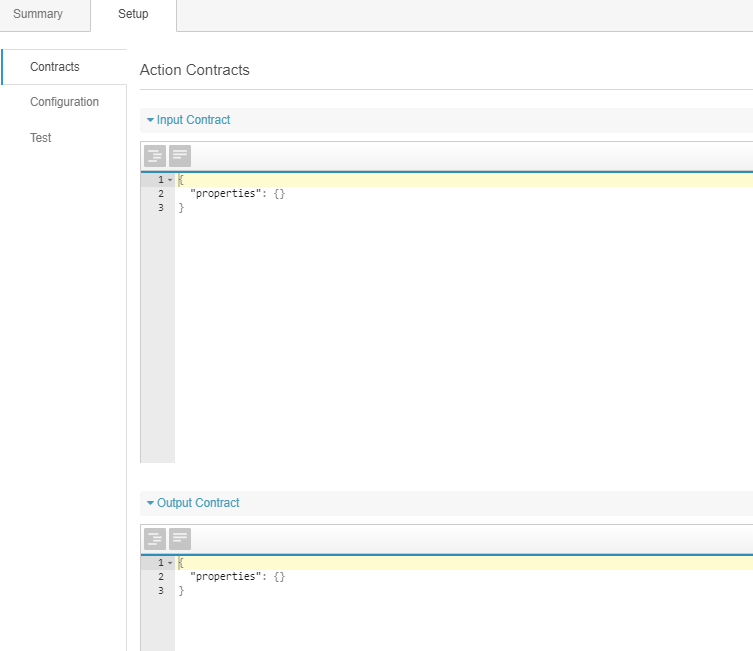Click the "properties" line in Input Contract editor
This screenshot has height=651, width=753.
(238, 194)
